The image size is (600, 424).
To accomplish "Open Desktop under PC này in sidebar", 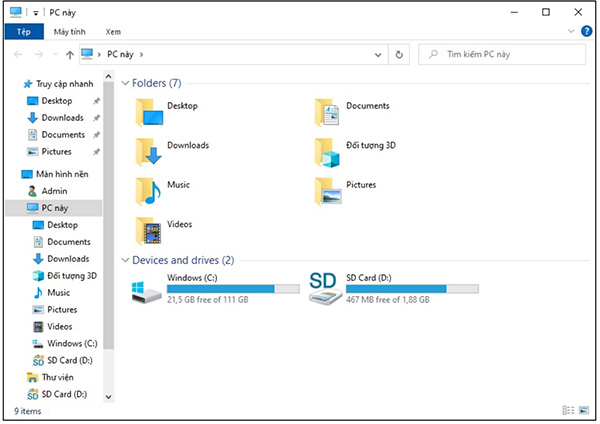I will [x=55, y=225].
